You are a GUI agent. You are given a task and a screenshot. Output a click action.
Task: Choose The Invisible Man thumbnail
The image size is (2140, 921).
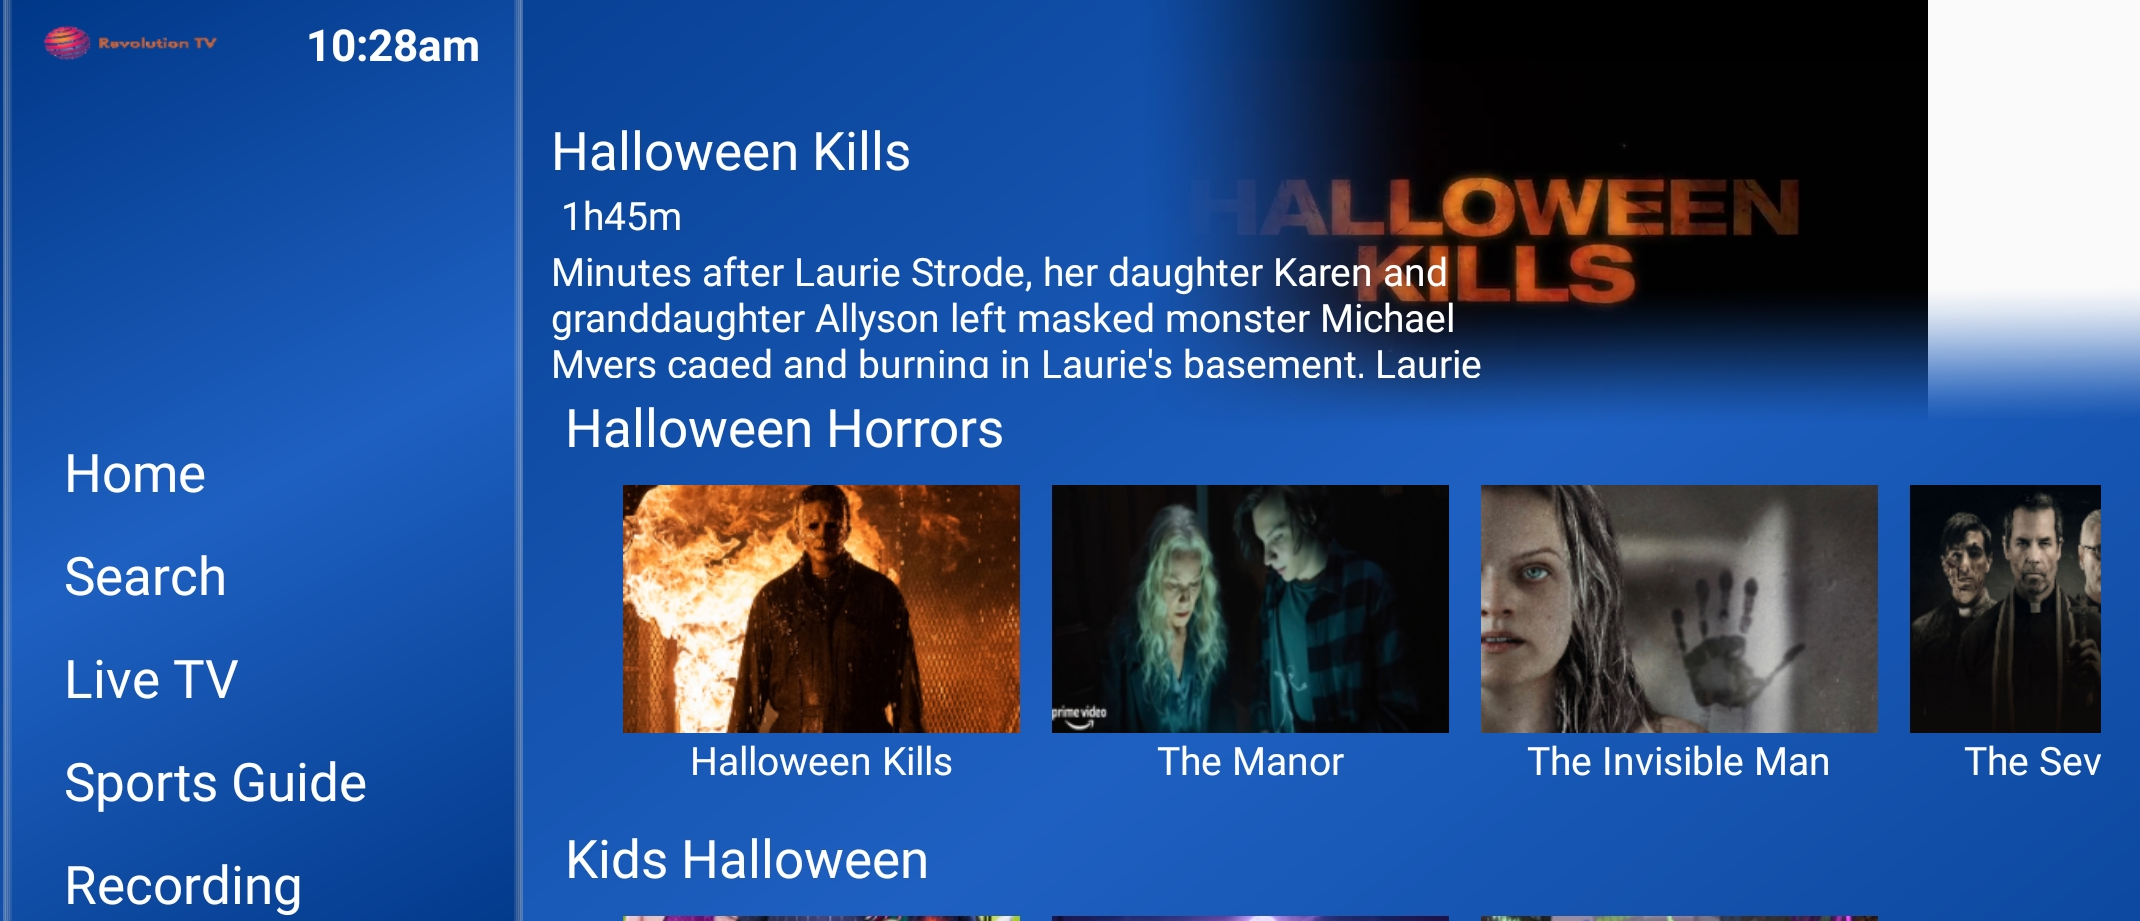coord(1679,609)
